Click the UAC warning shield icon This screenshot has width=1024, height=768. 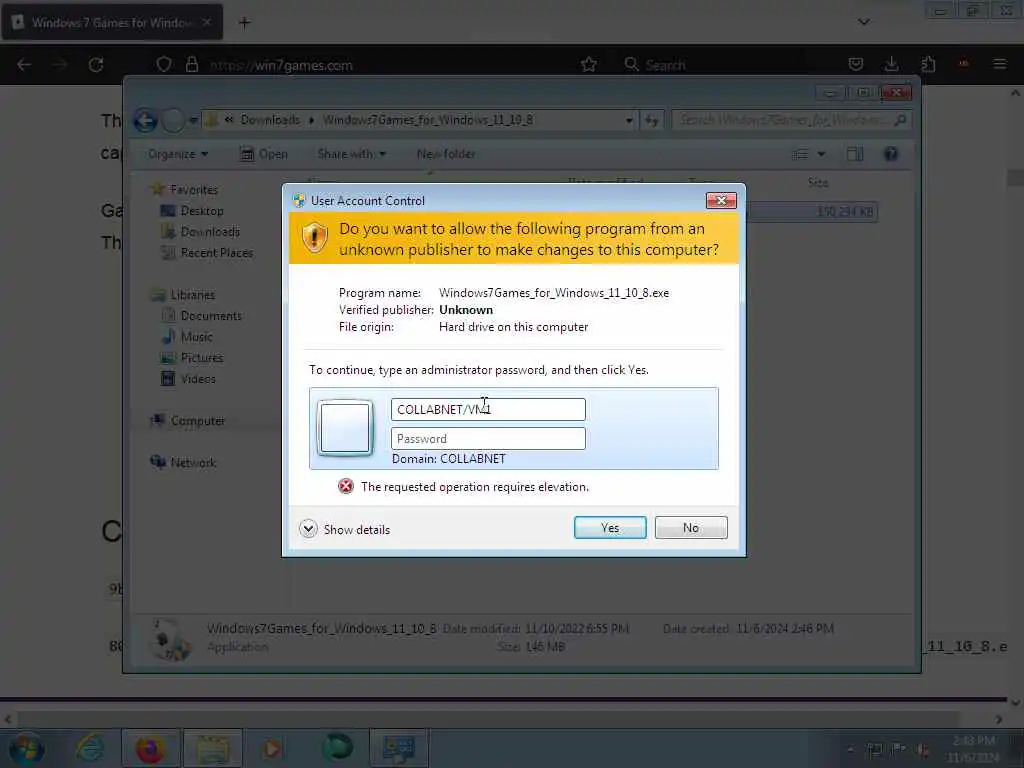point(314,237)
